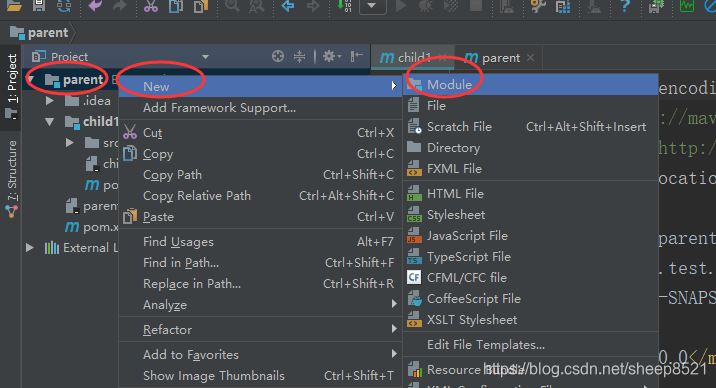Open the run configuration dropdown in toolbar
Screen dimensions: 716x388
(373, 6)
